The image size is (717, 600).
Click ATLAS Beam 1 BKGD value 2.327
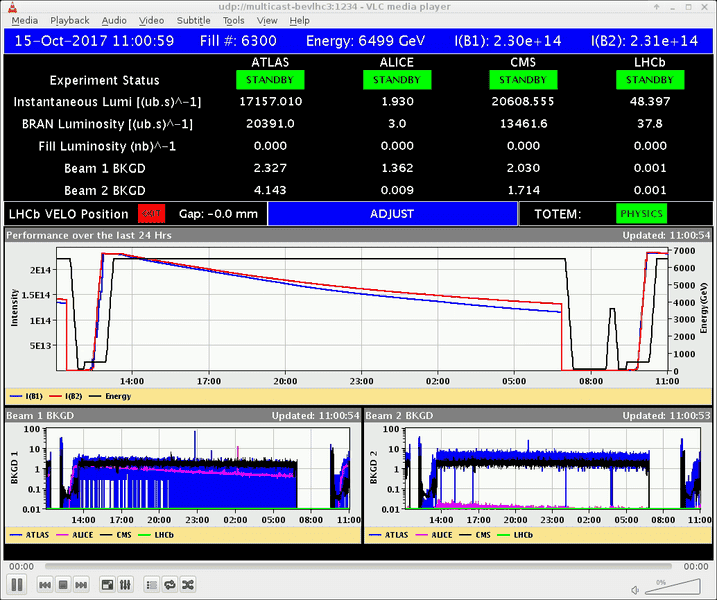point(270,168)
